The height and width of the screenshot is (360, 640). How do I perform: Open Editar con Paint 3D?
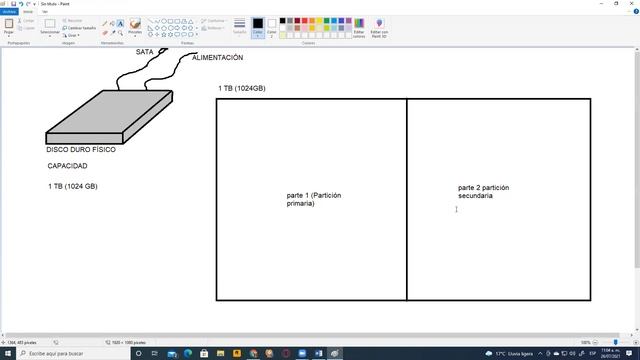[379, 28]
